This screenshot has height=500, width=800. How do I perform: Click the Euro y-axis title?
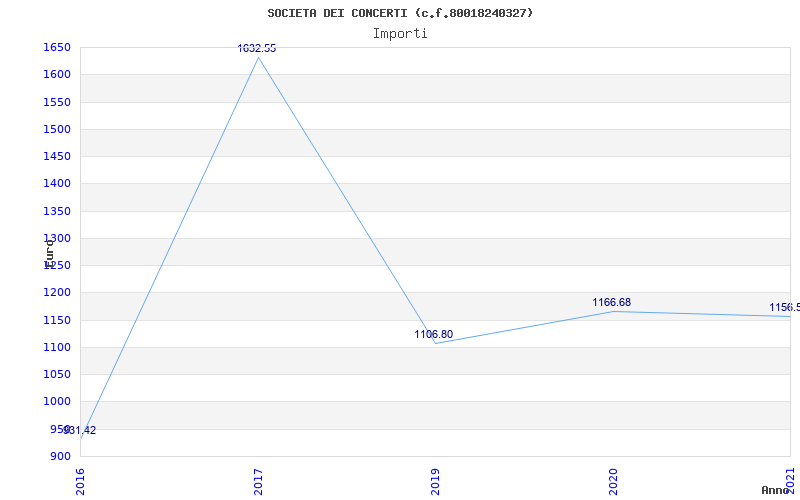49,253
